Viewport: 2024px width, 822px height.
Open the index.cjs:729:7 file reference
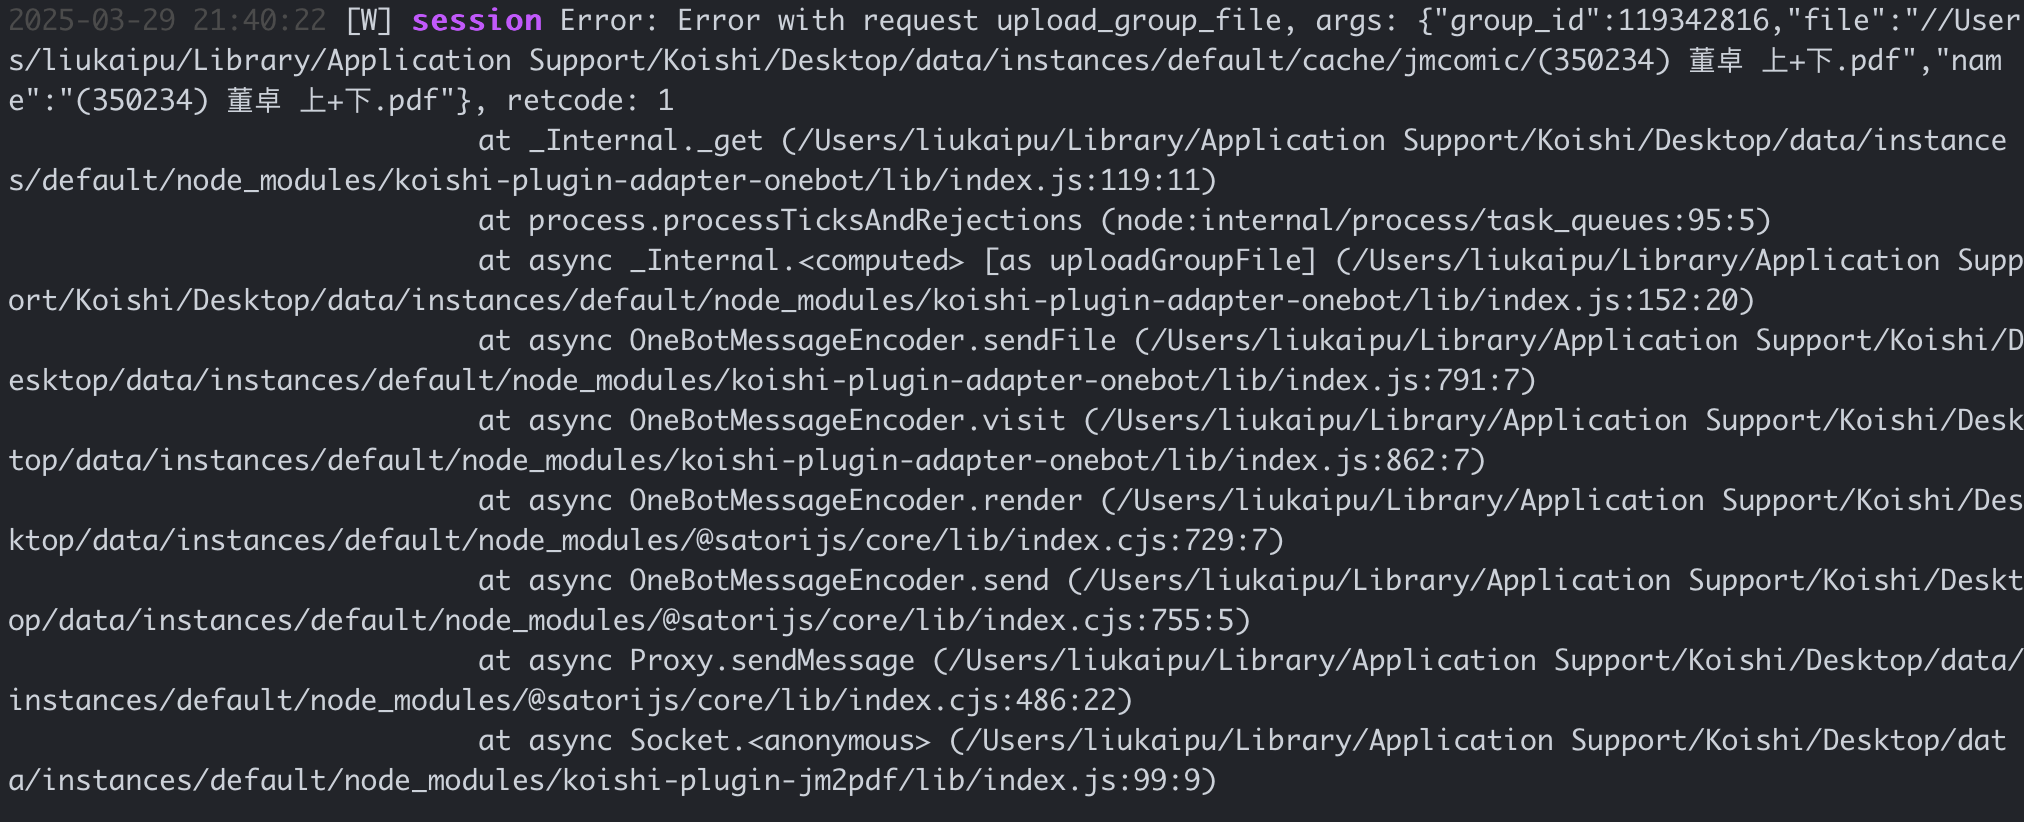(1142, 540)
